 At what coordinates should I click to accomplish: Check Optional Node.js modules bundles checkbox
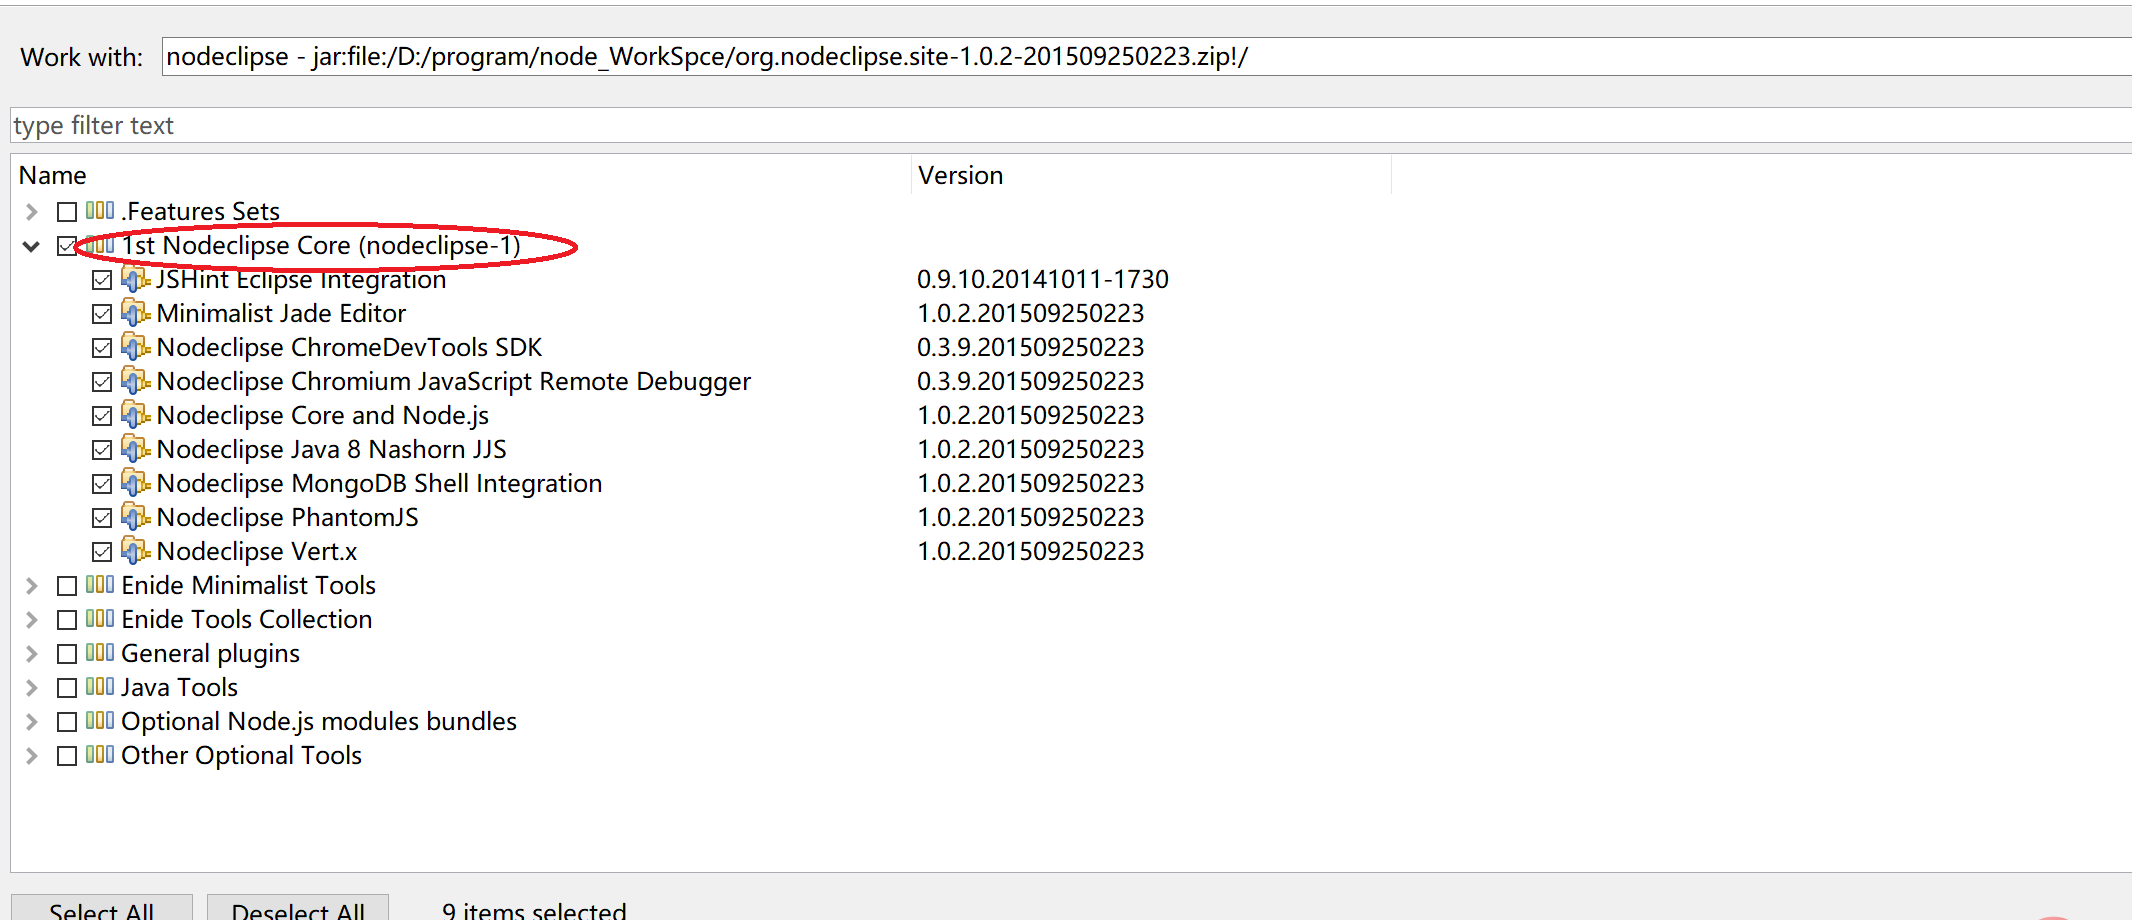coord(67,722)
